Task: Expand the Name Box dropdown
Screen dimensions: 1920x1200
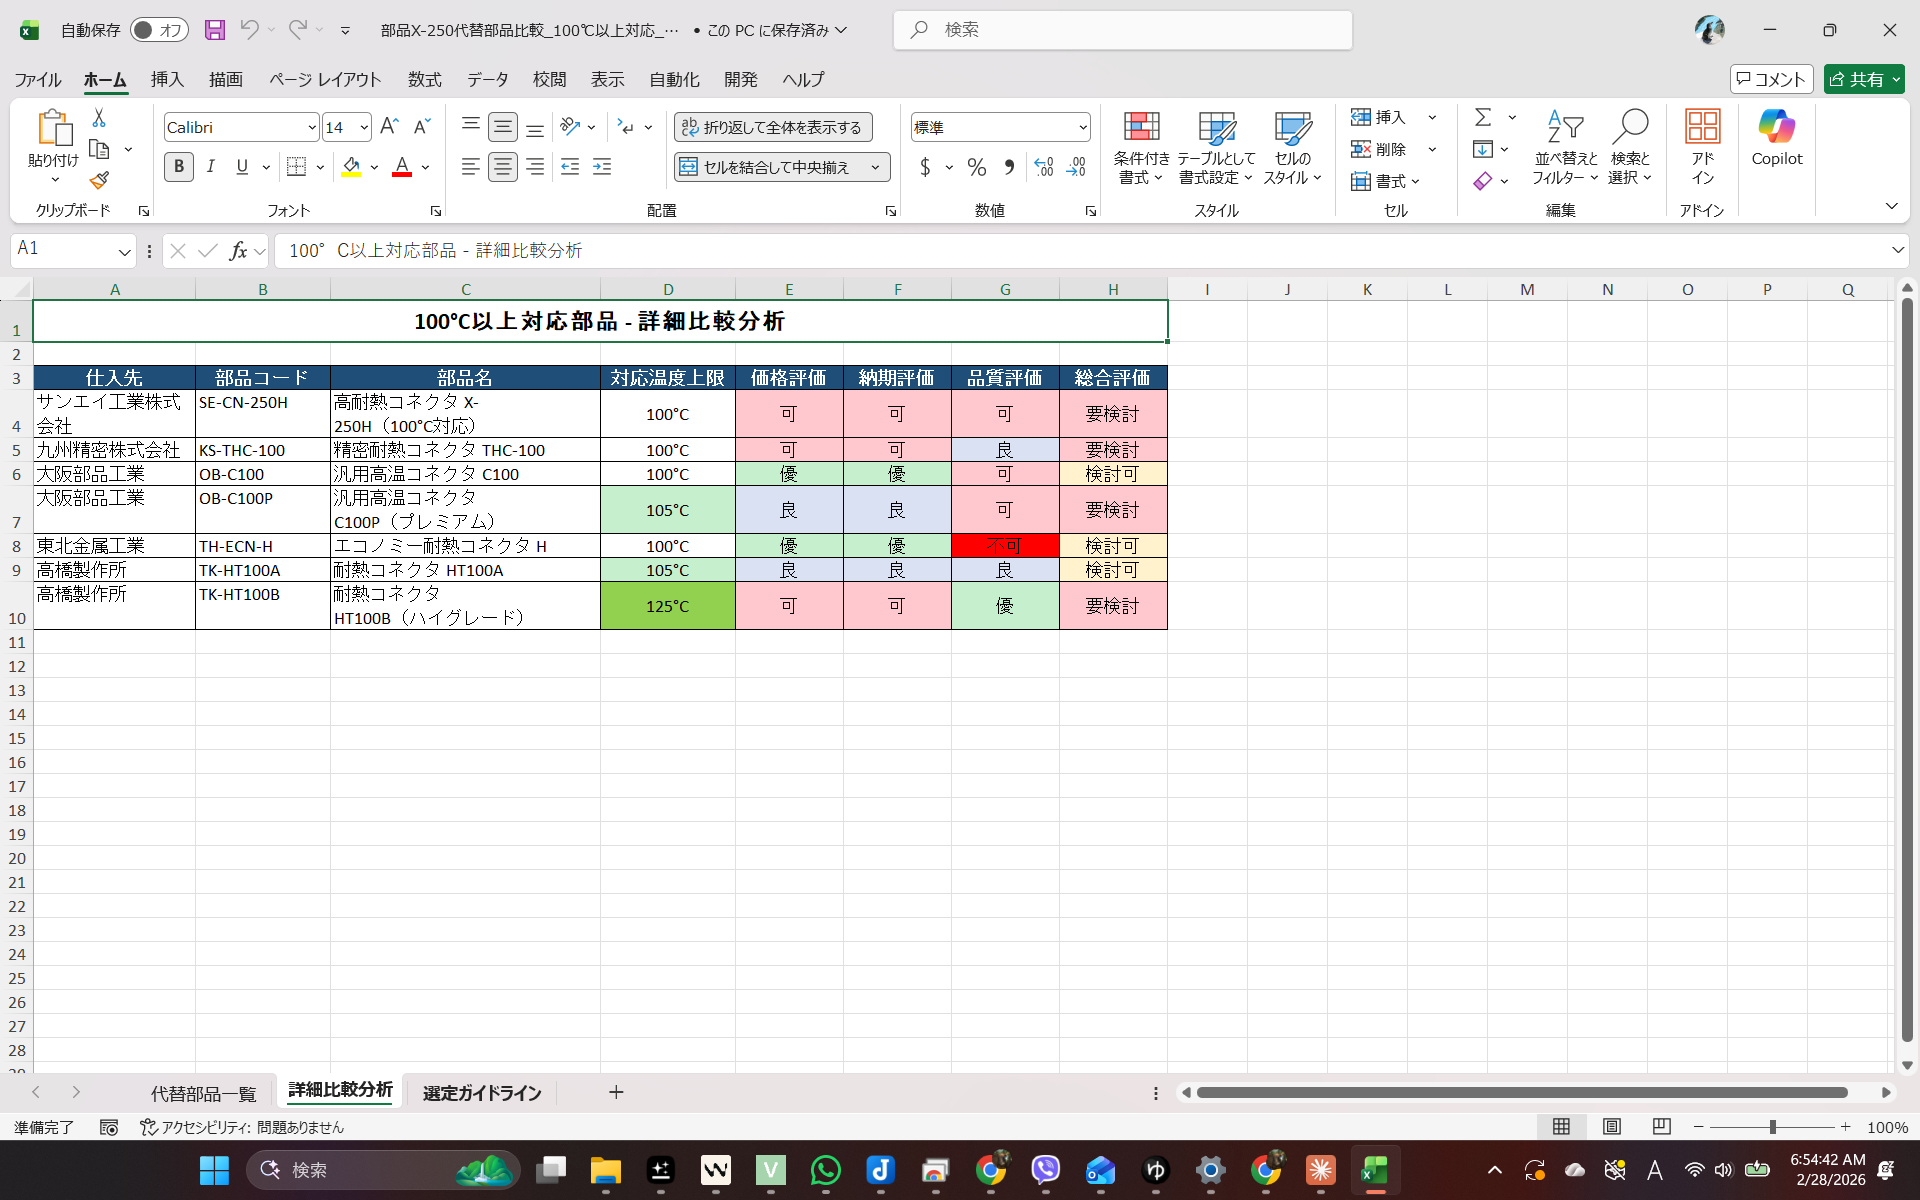Action: point(124,251)
